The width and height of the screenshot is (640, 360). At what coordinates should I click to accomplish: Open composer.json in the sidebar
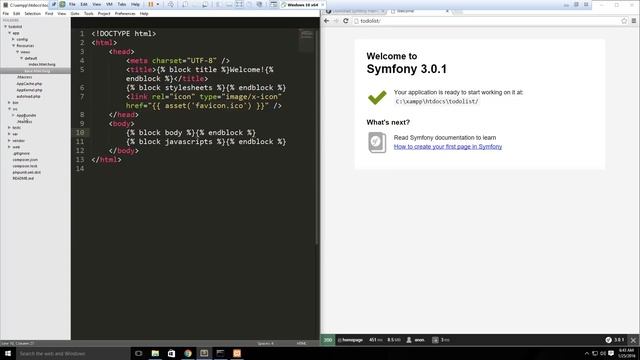point(25,160)
